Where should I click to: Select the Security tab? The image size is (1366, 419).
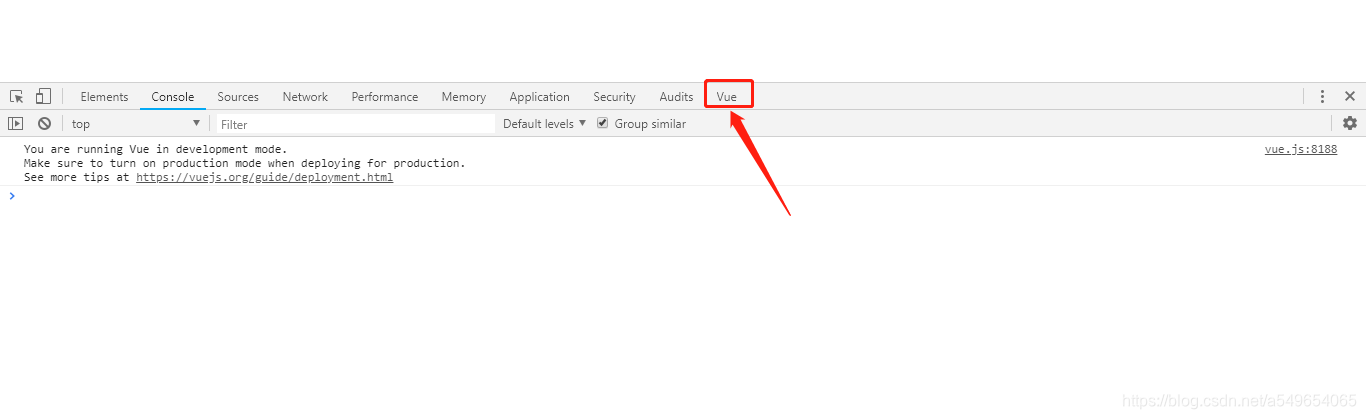614,97
